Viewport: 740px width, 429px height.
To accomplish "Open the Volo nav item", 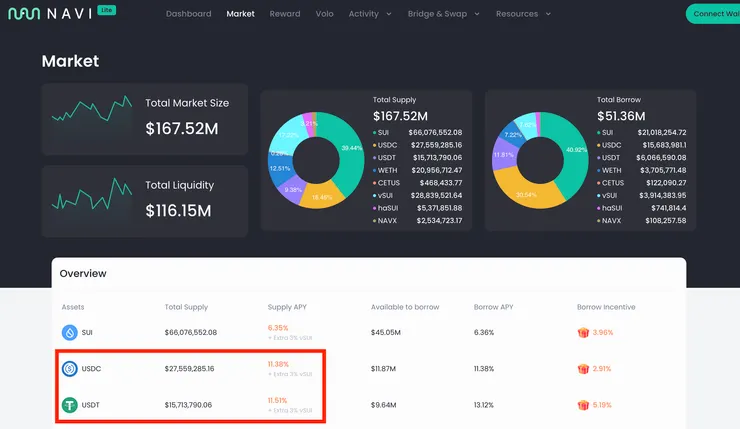I will pos(324,14).
